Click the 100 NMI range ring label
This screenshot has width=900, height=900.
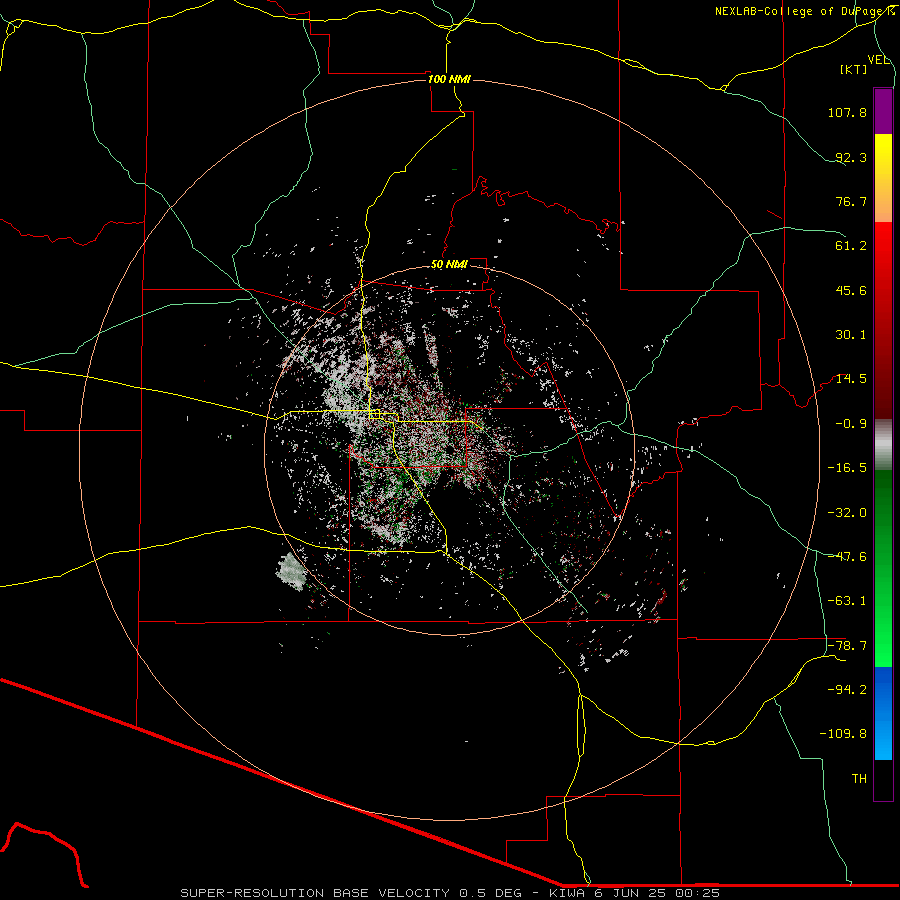[x=449, y=79]
